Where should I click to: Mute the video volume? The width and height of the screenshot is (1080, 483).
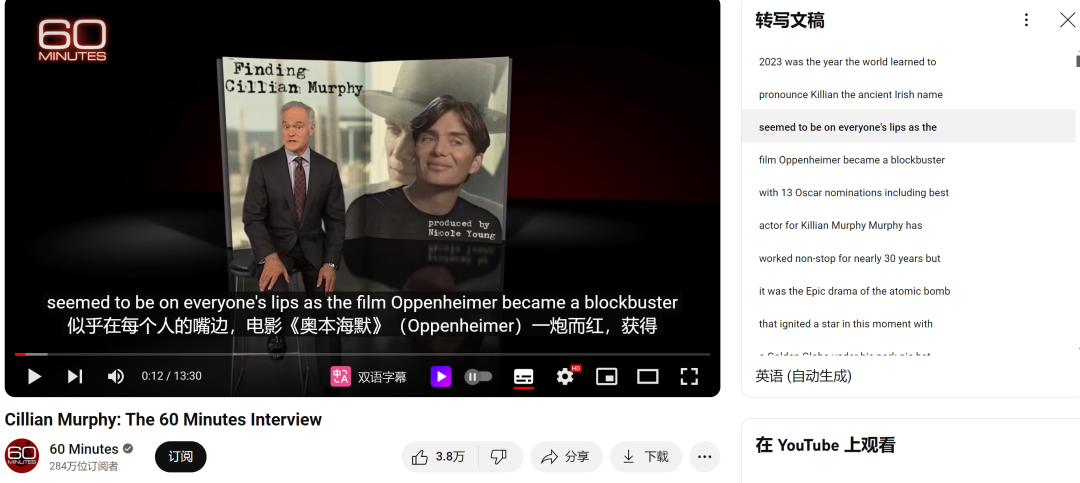116,376
